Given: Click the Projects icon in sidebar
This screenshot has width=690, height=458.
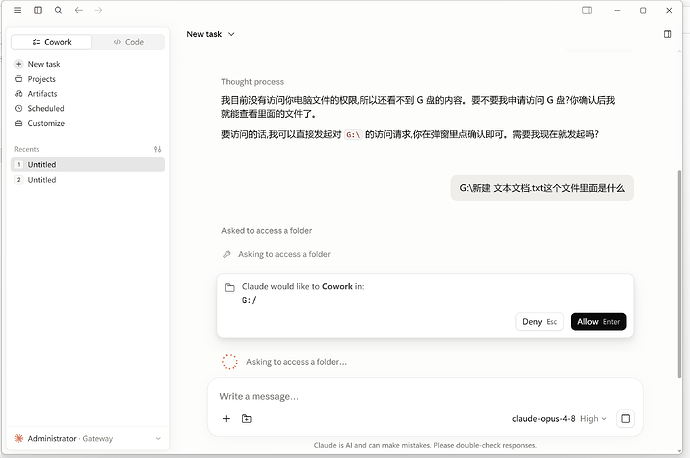Looking at the screenshot, I should (18, 79).
